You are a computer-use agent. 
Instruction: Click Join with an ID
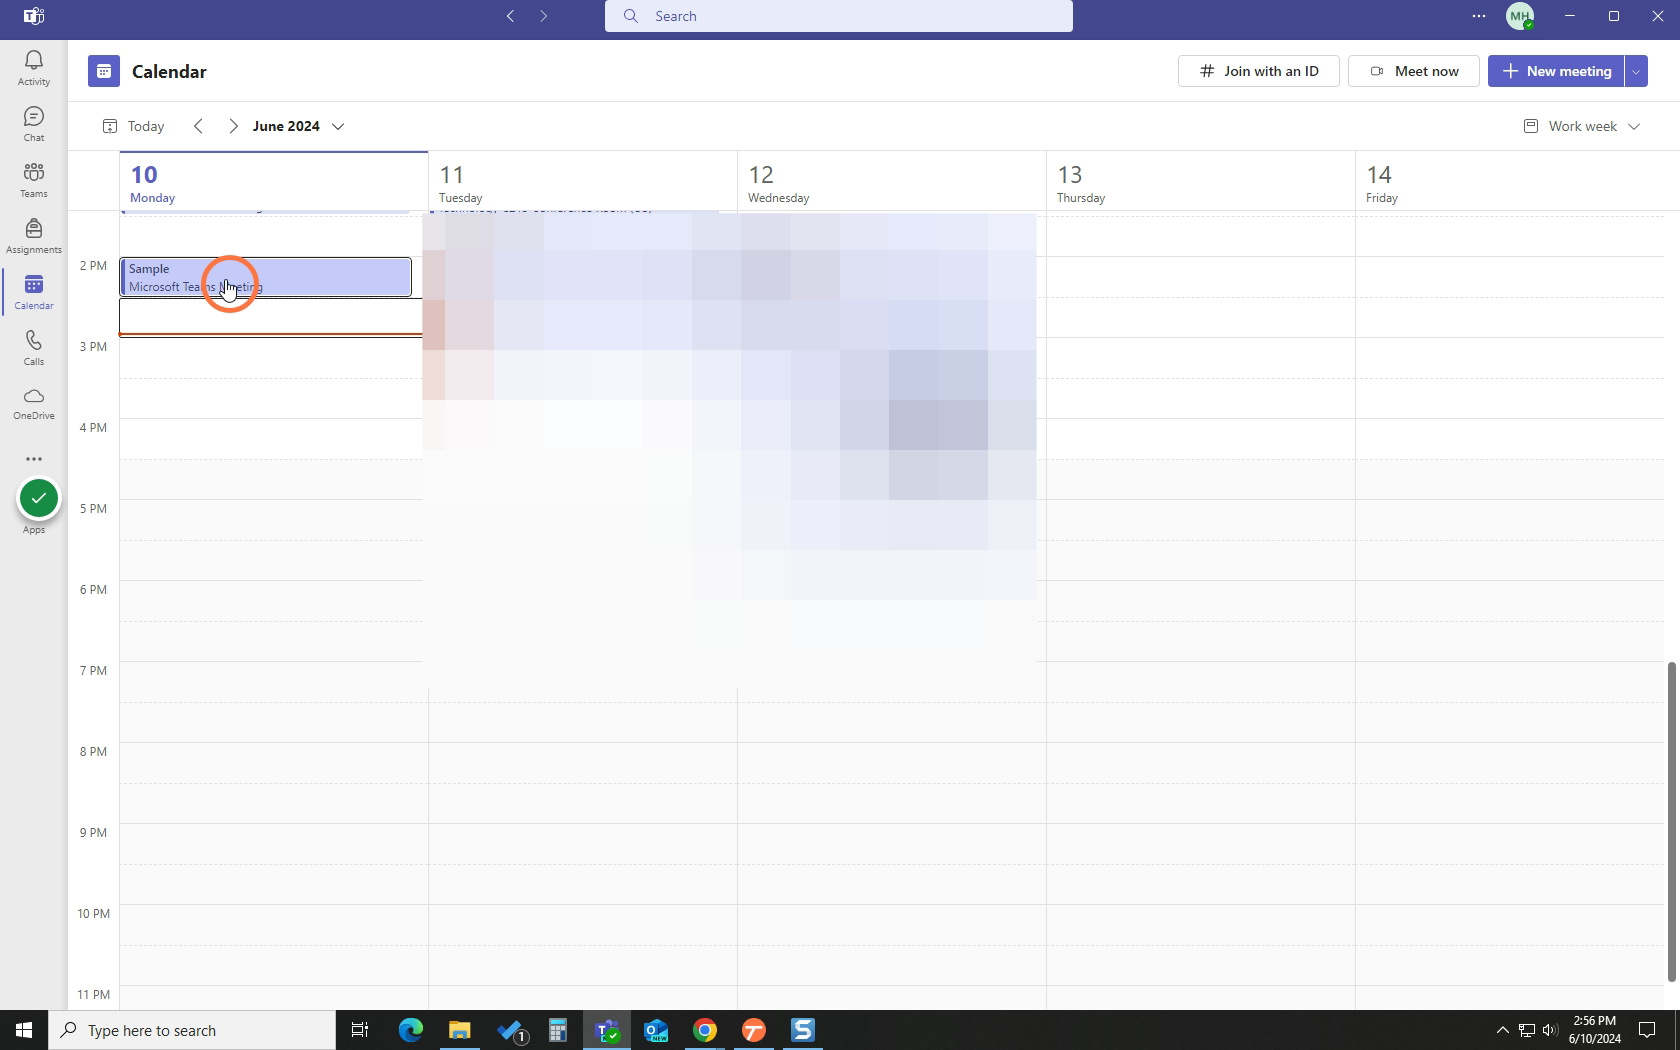tap(1259, 71)
